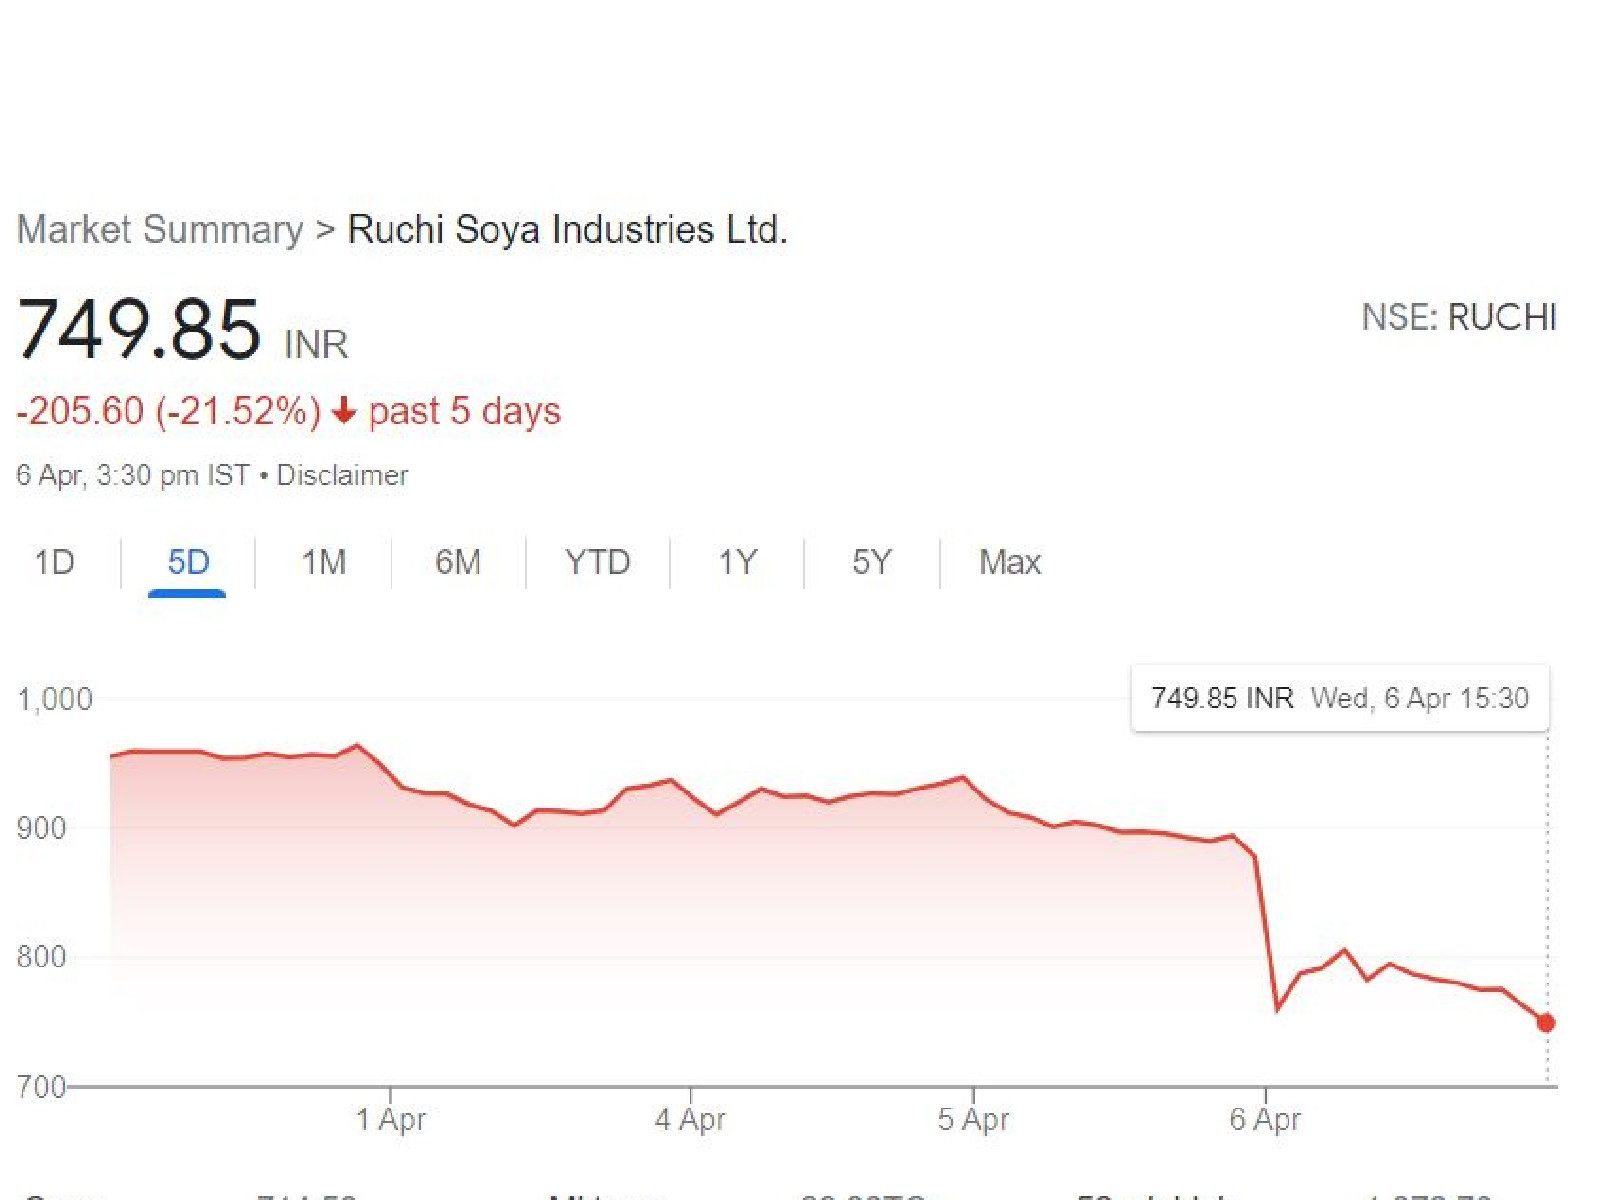Open the Disclaimer link
Viewport: 1600px width, 1200px height.
coord(342,475)
